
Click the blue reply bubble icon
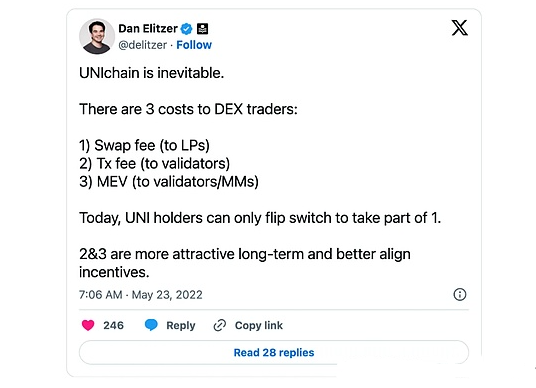(x=151, y=325)
